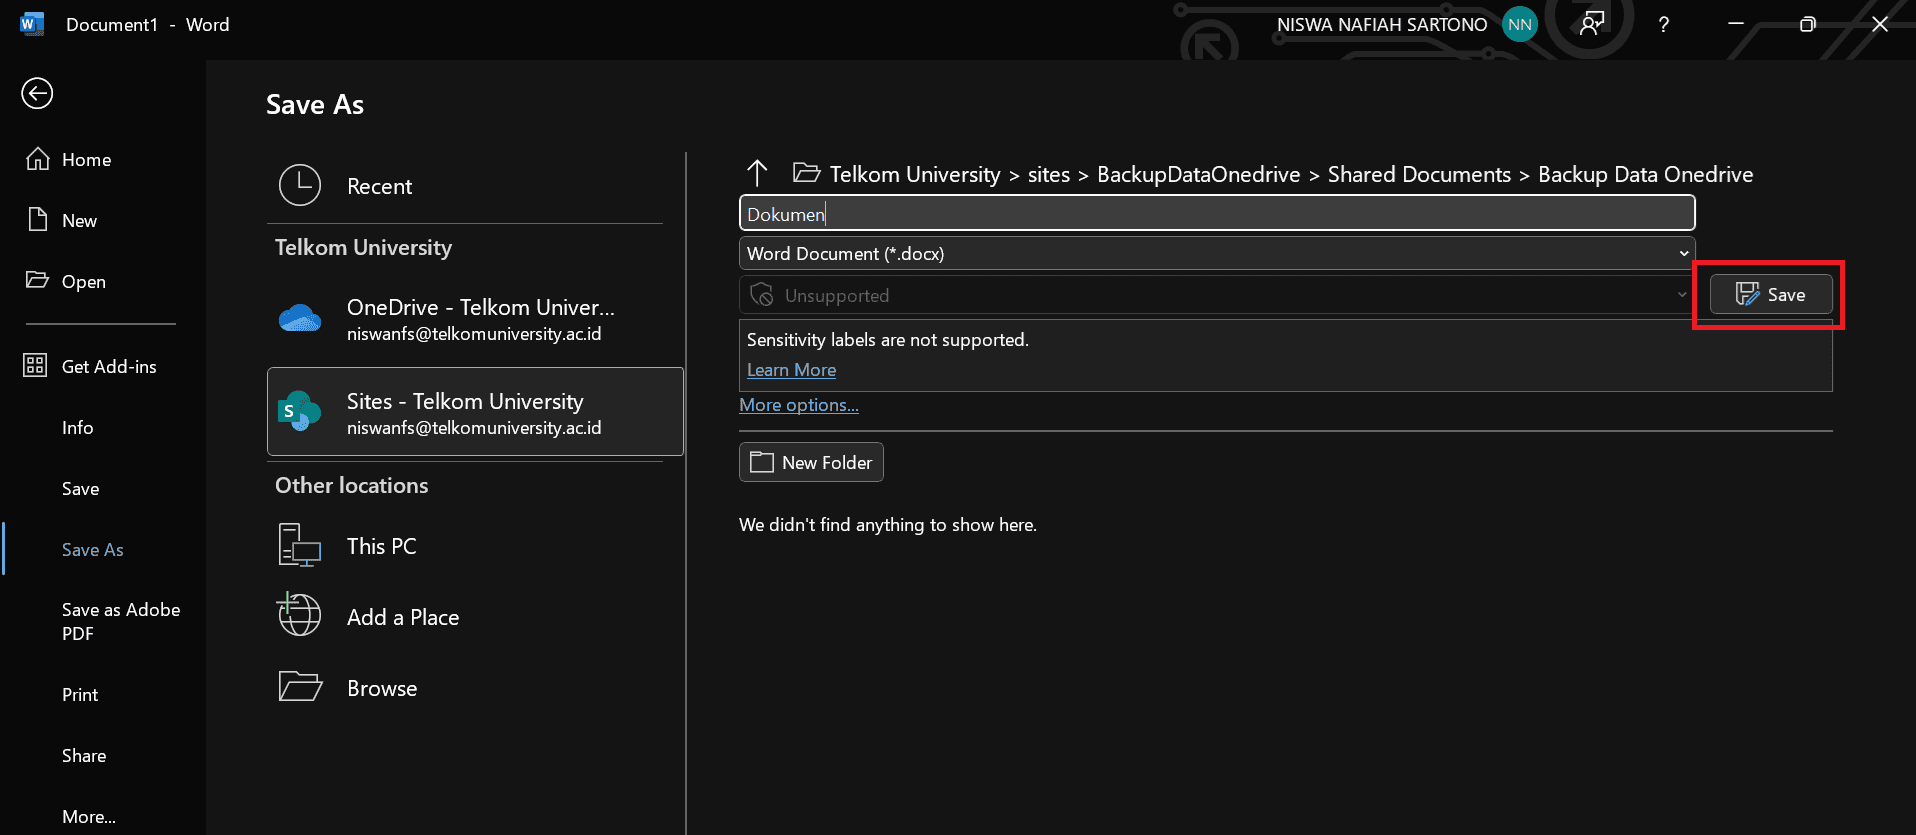Open Help question mark icon
Image resolution: width=1916 pixels, height=835 pixels.
(x=1664, y=25)
